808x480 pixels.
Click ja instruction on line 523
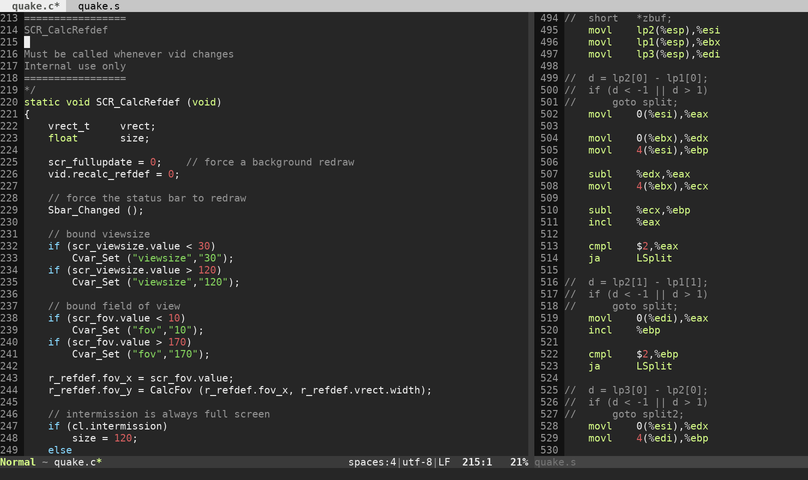(594, 366)
